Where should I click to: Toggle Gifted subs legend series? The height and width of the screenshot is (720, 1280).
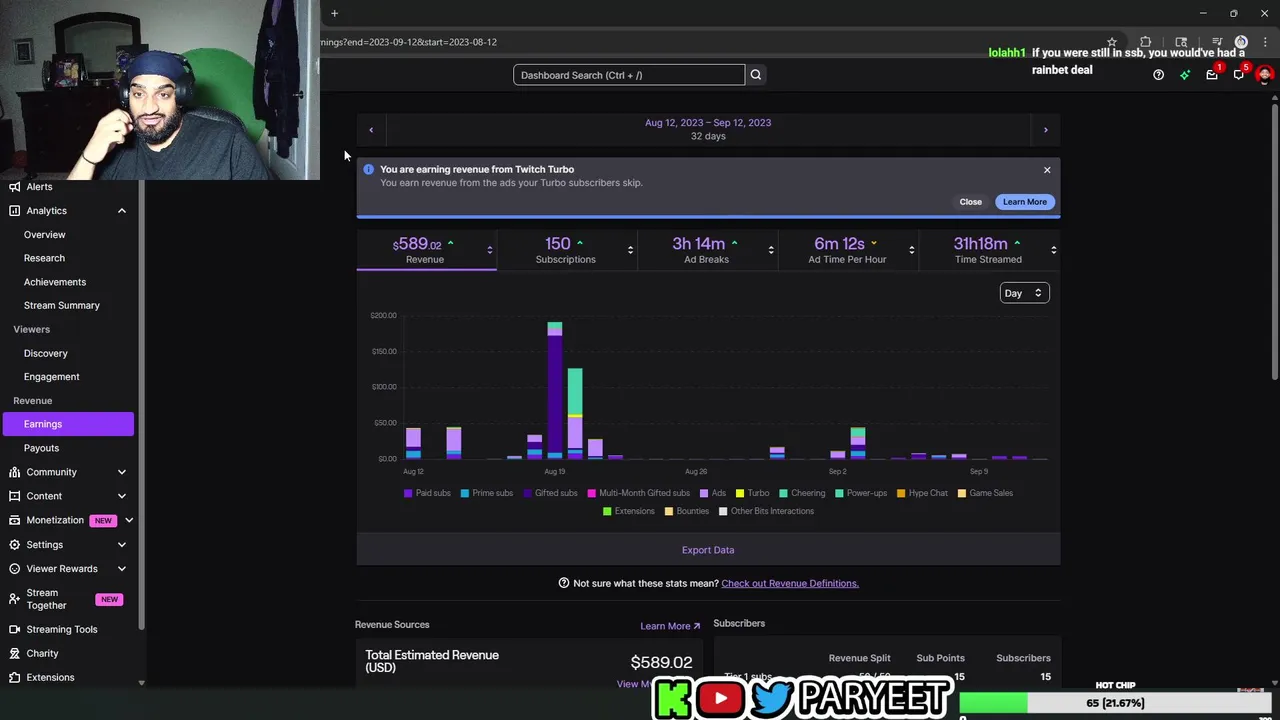pos(550,493)
